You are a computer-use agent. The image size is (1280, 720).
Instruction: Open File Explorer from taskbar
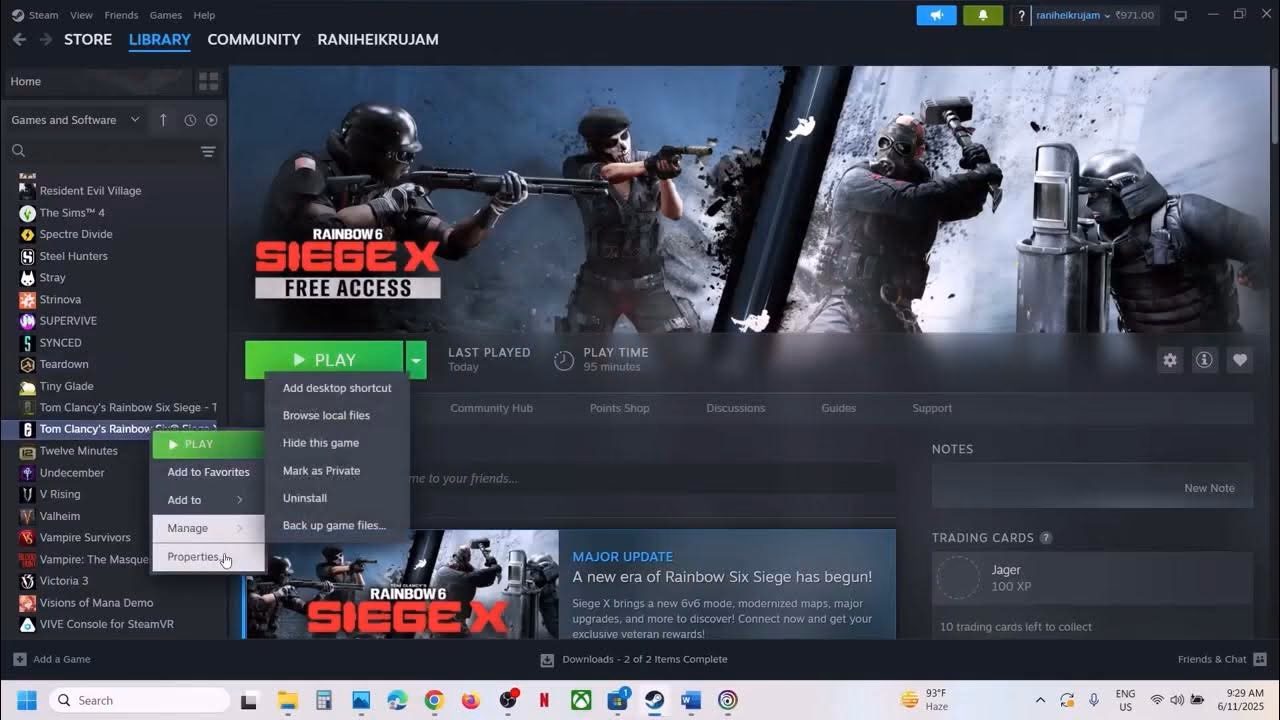click(287, 700)
